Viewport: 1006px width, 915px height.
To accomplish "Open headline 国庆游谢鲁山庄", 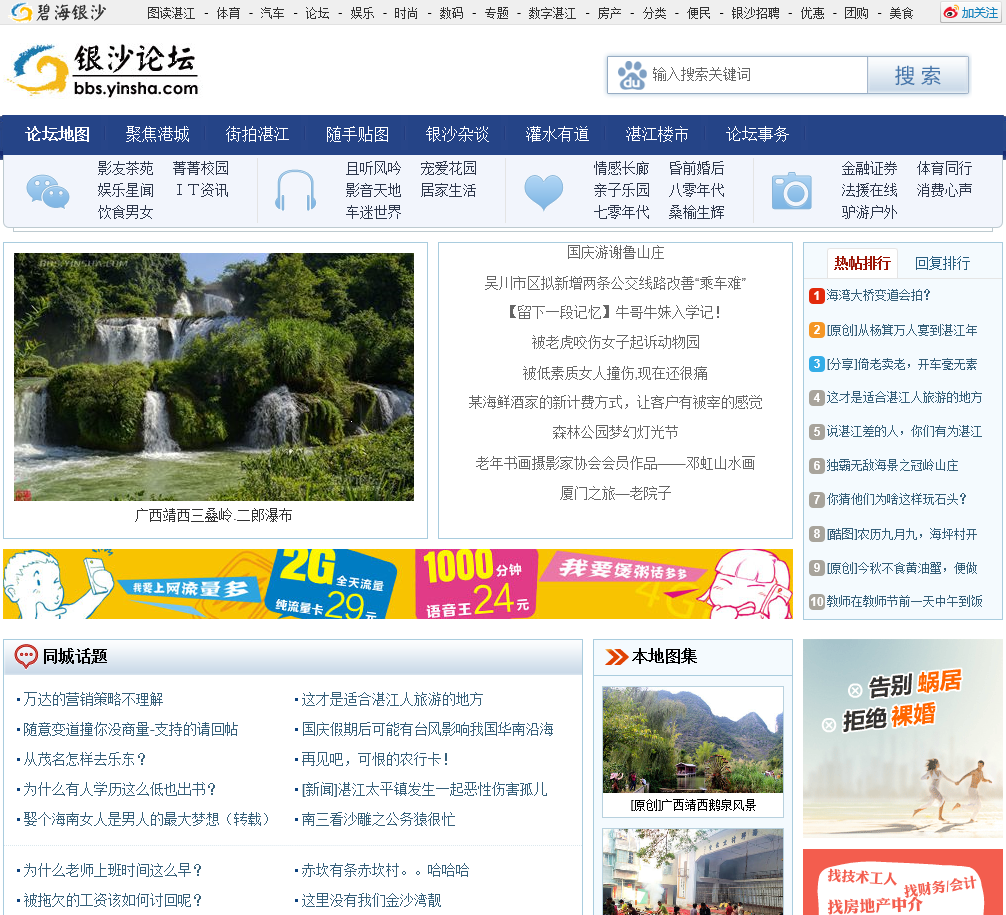I will [x=615, y=252].
